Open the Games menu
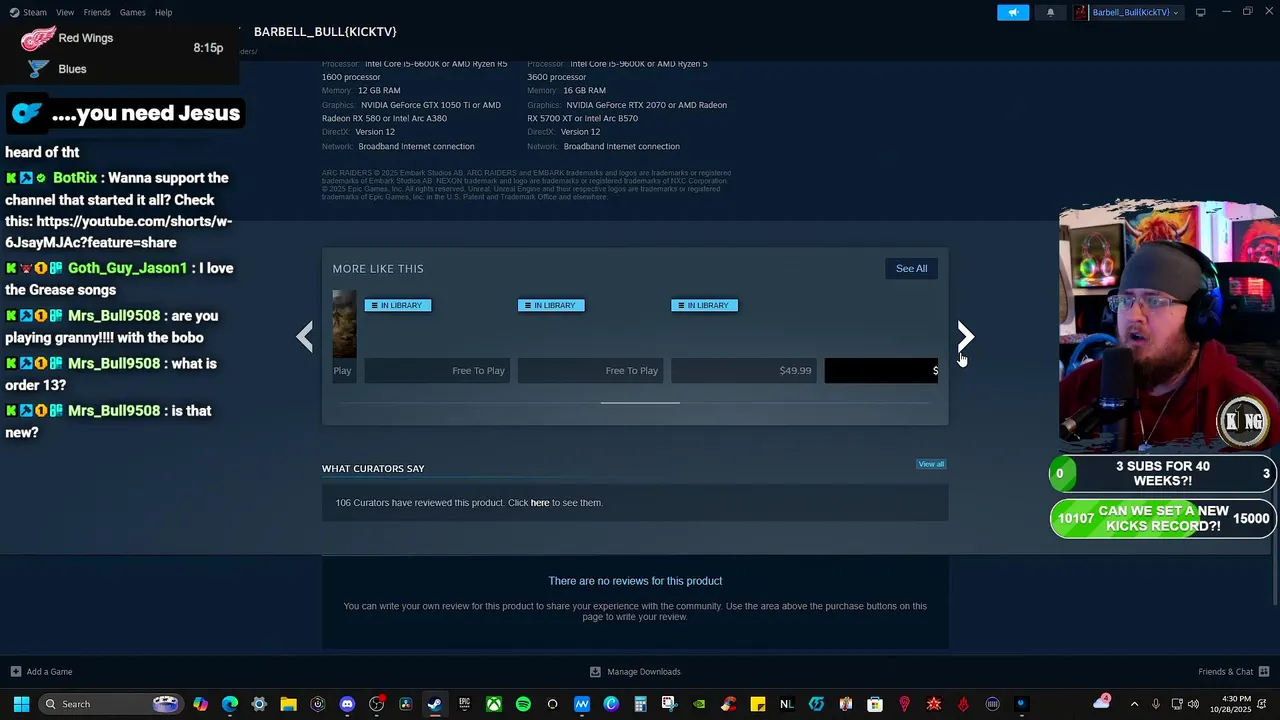Image resolution: width=1280 pixels, height=720 pixels. click(x=132, y=12)
